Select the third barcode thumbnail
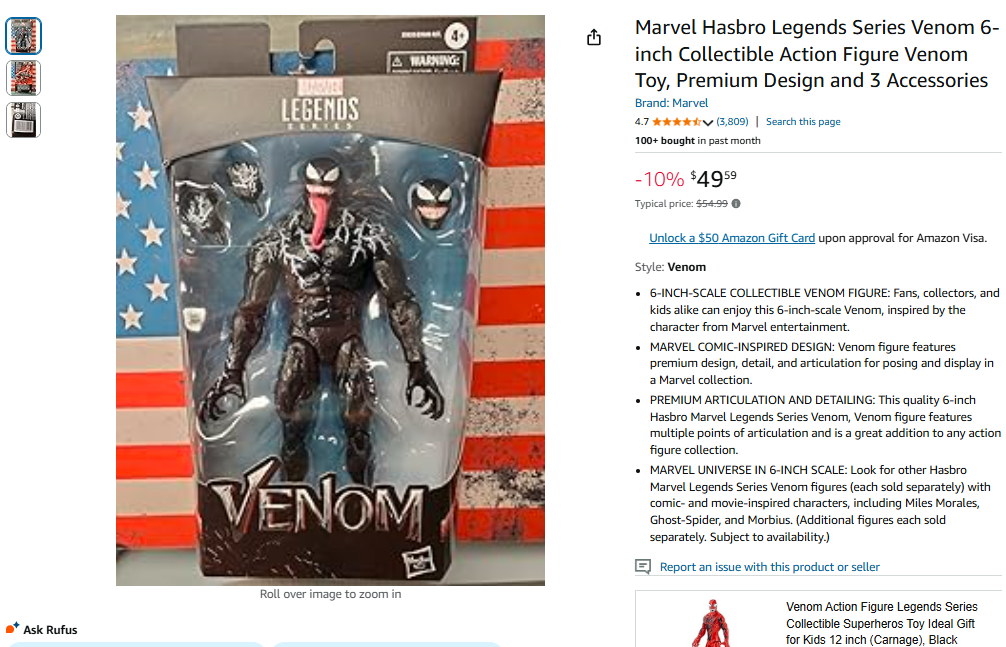The width and height of the screenshot is (1006, 647). (24, 120)
